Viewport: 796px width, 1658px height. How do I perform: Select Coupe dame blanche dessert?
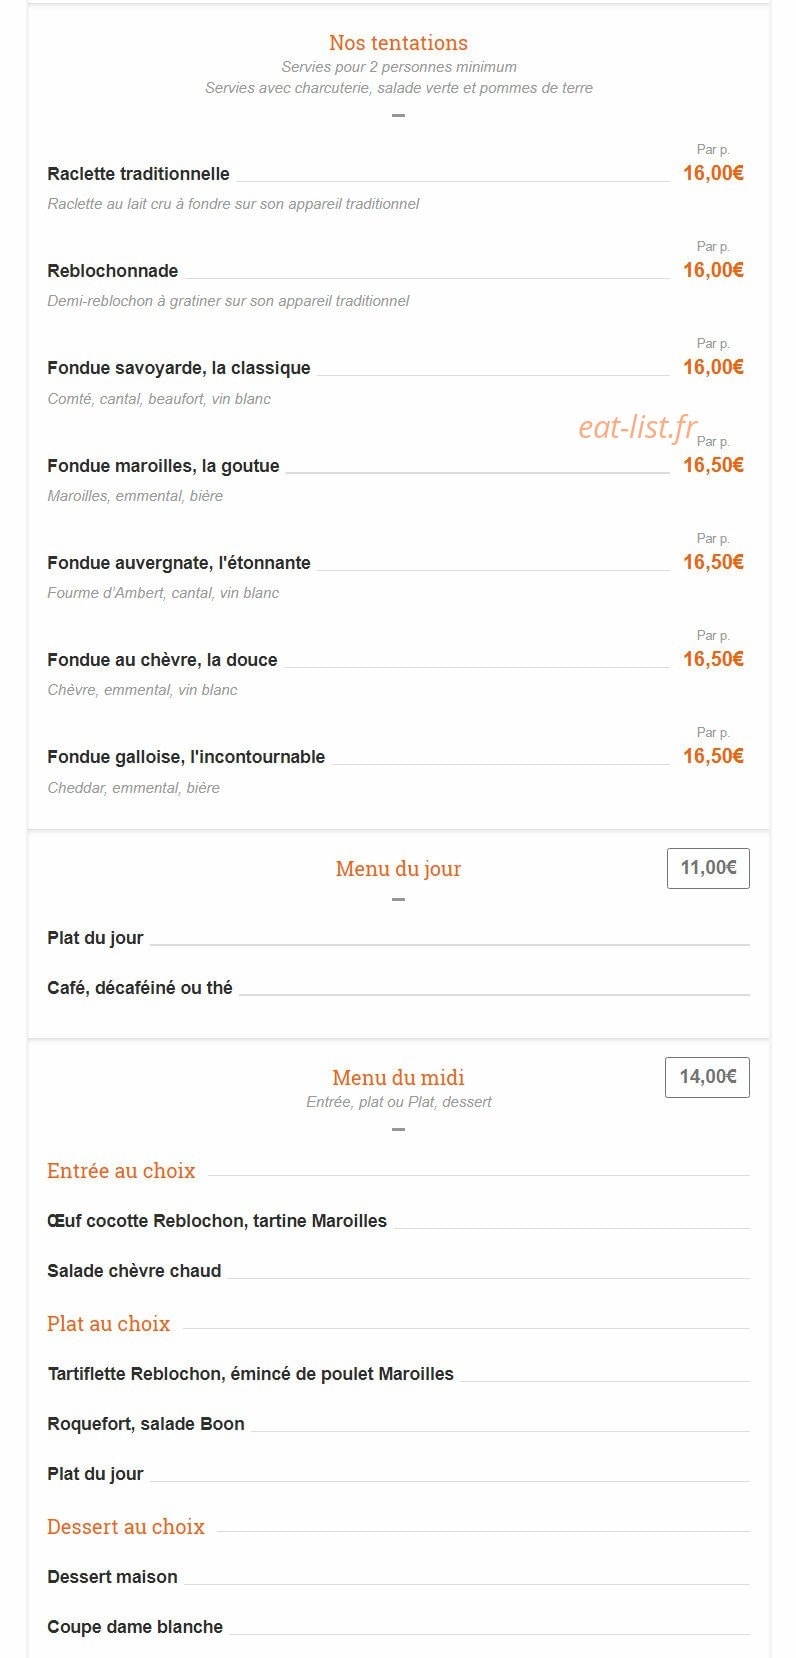(x=135, y=1627)
